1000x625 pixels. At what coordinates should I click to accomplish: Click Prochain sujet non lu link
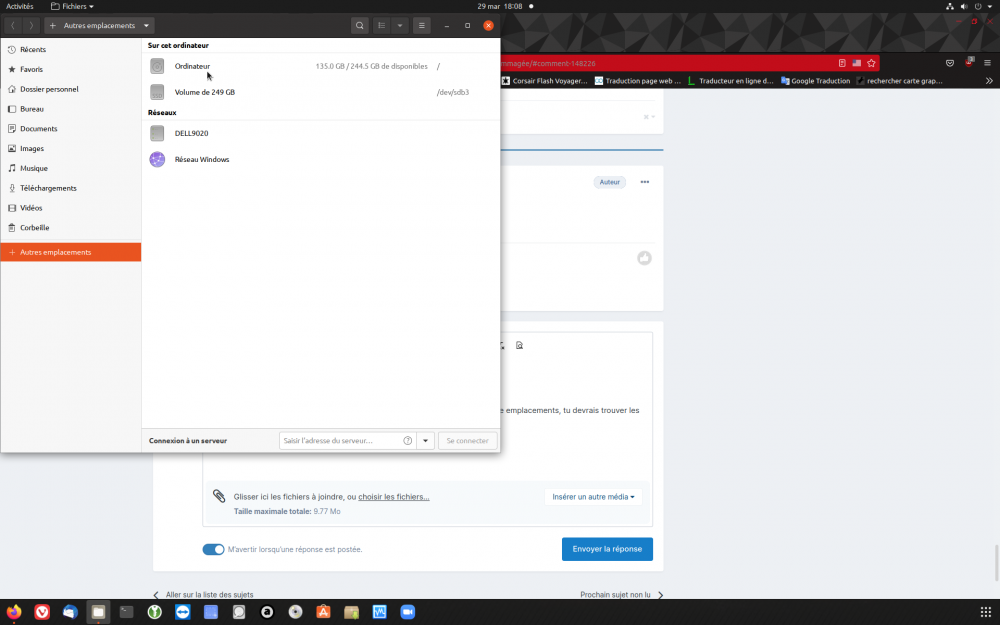click(622, 594)
